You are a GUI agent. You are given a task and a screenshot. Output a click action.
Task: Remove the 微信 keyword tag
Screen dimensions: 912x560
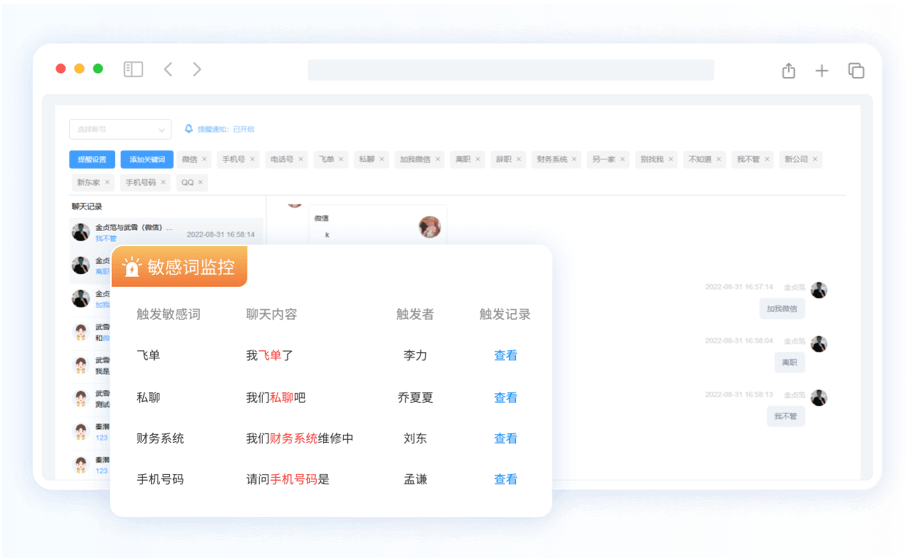205,159
